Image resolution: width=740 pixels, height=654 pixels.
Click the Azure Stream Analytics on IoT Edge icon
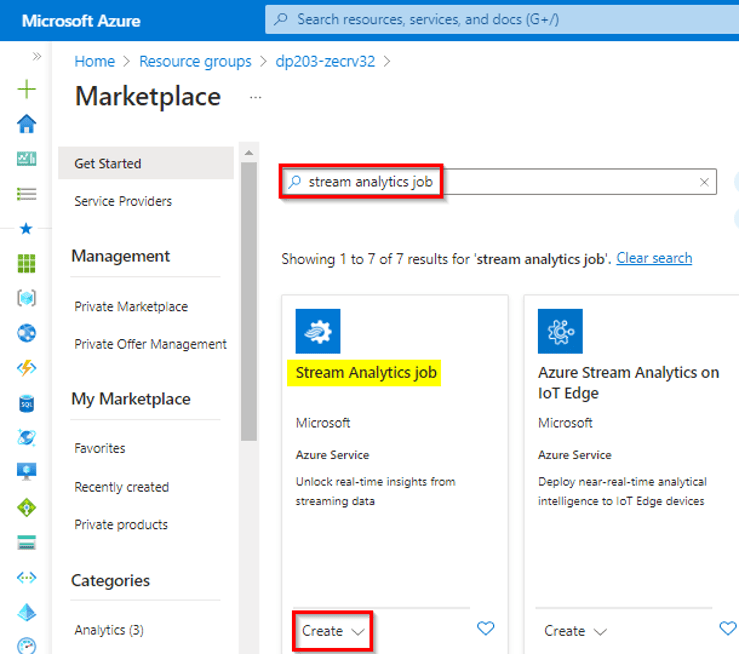(x=560, y=331)
